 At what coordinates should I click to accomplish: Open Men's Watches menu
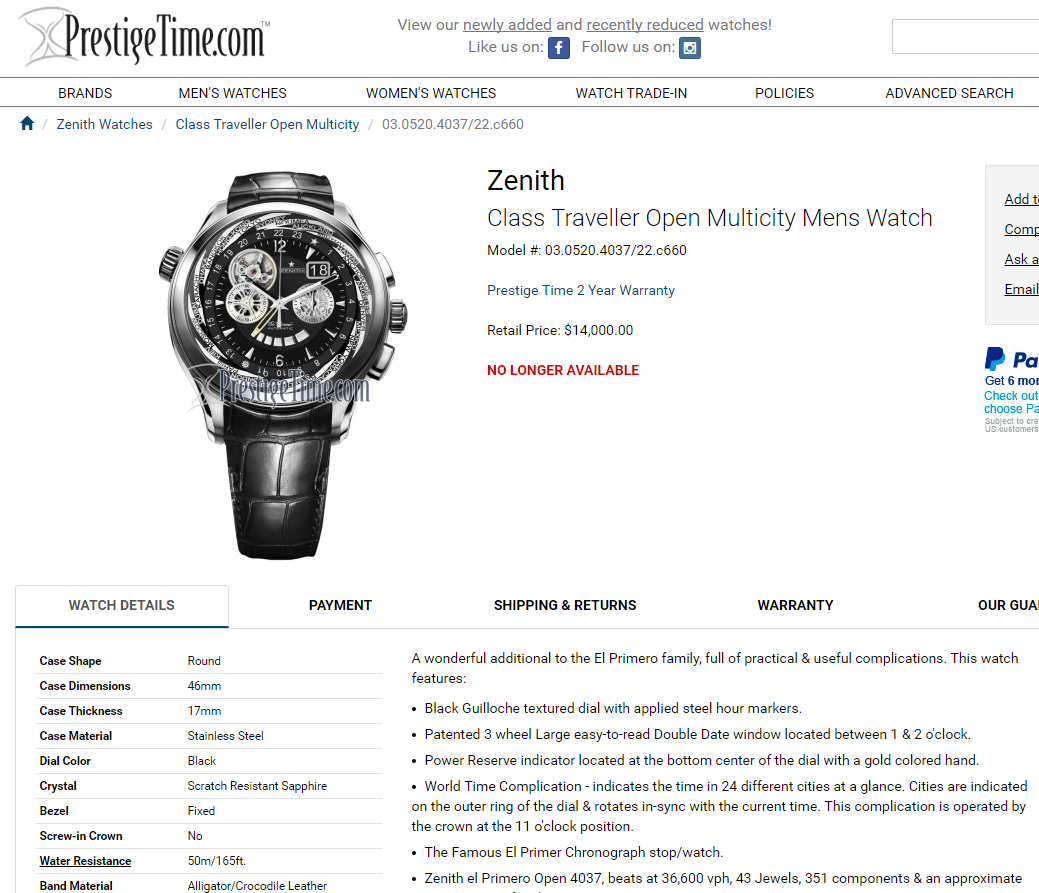point(233,93)
